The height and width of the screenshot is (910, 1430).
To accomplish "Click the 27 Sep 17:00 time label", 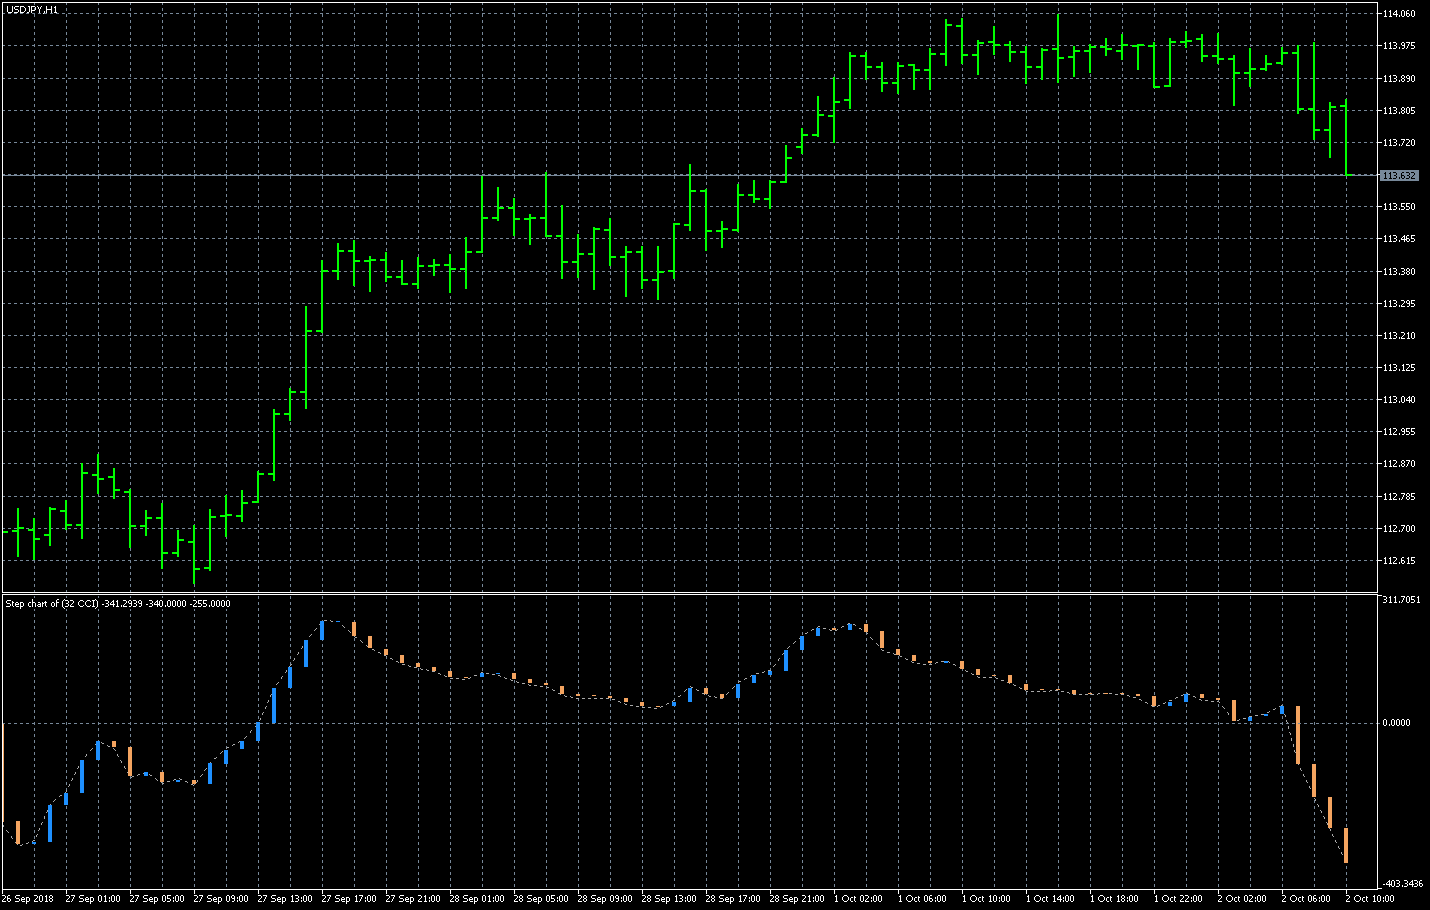I will pos(349,899).
